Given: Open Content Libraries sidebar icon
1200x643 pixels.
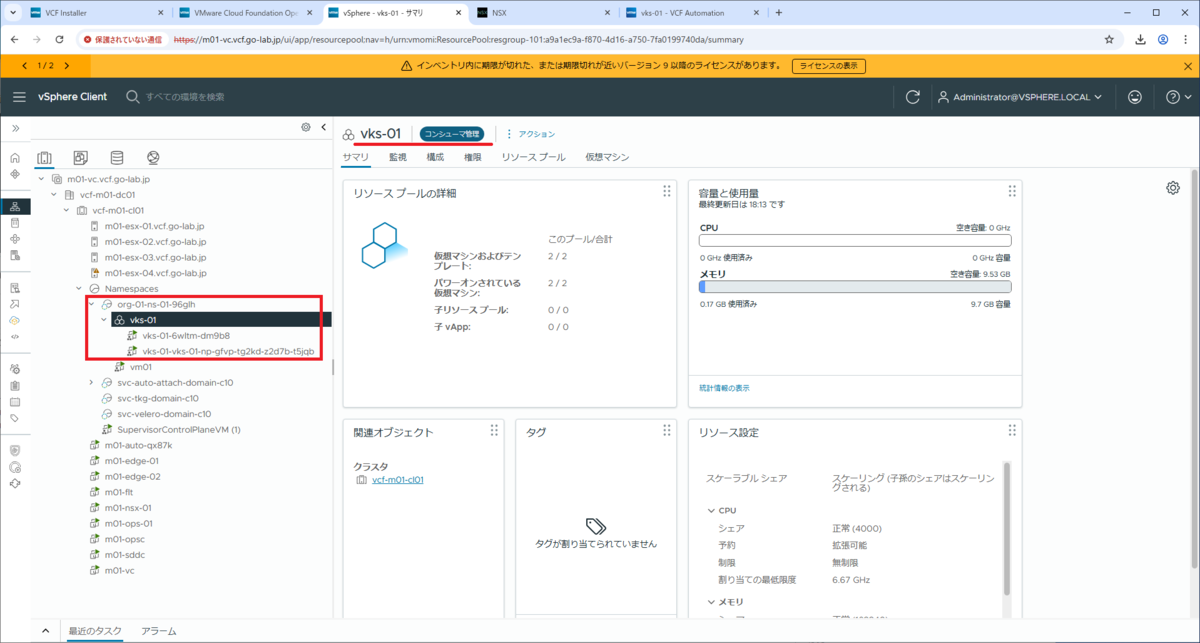Looking at the screenshot, I should tap(14, 223).
